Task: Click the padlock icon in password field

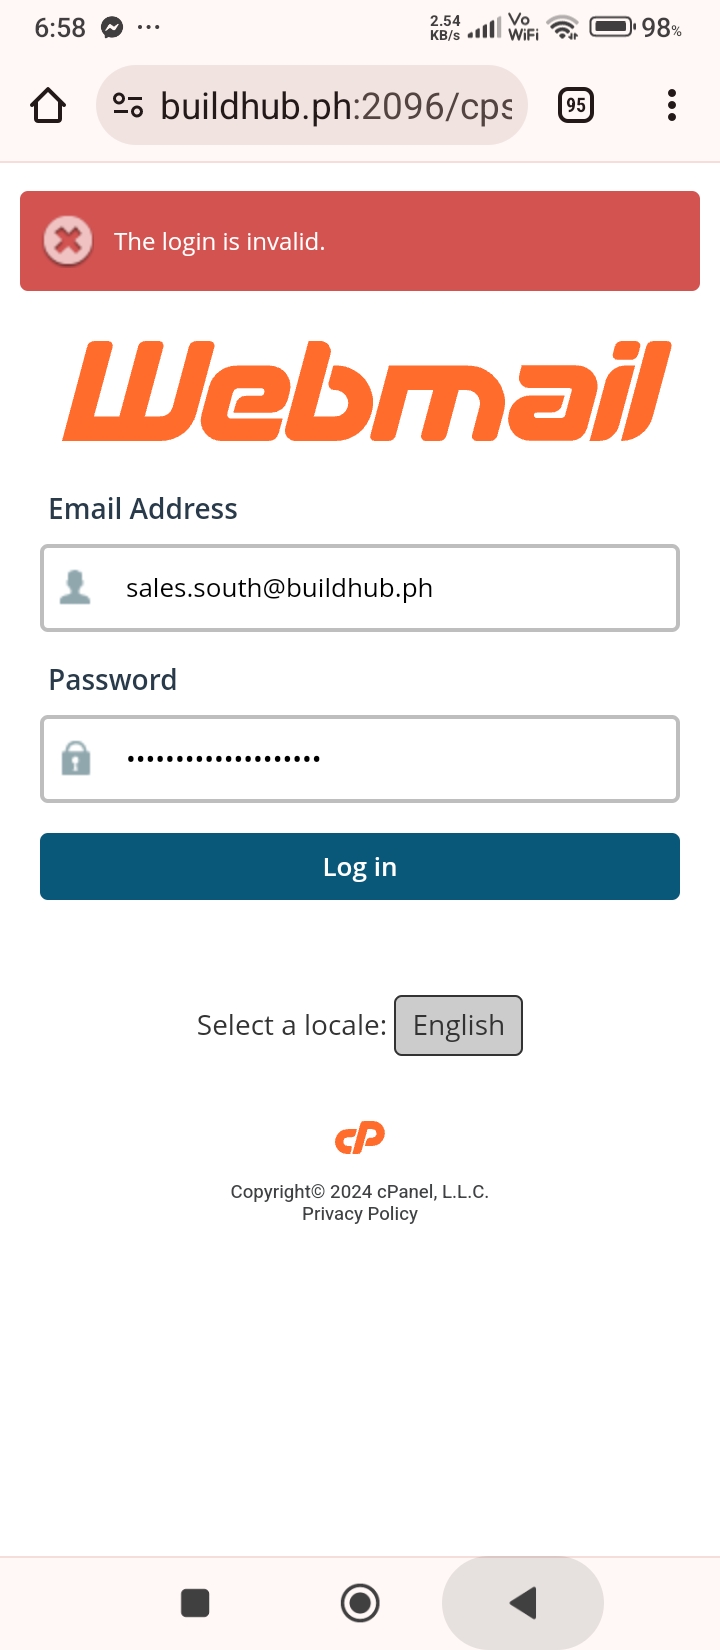Action: 75,758
